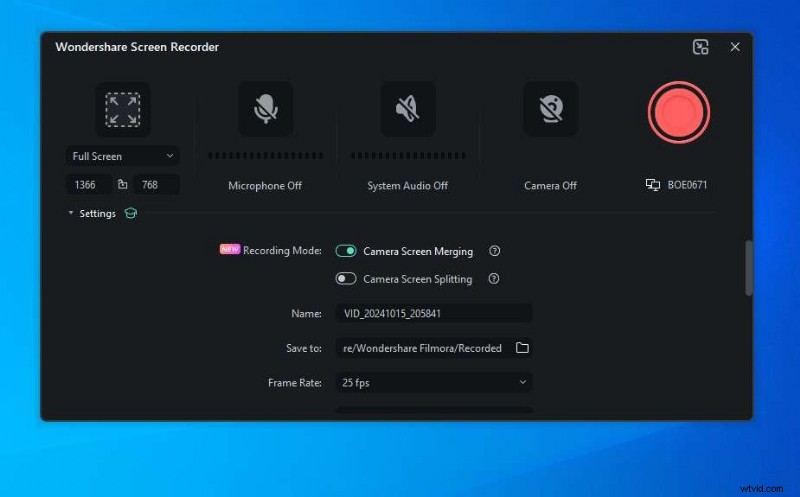800x497 pixels.
Task: Start recording with the red record button
Action: [679, 112]
